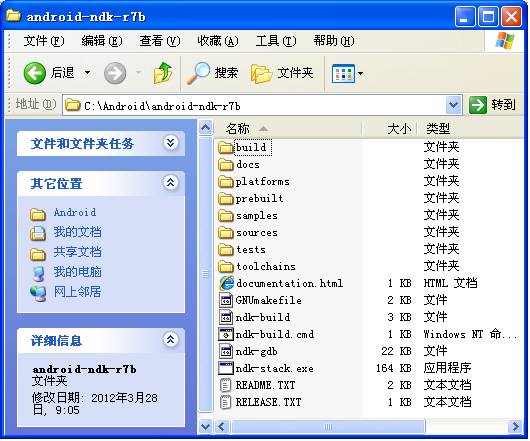The image size is (530, 441).
Task: Sort by the Type (类型) column header
Action: [470, 129]
